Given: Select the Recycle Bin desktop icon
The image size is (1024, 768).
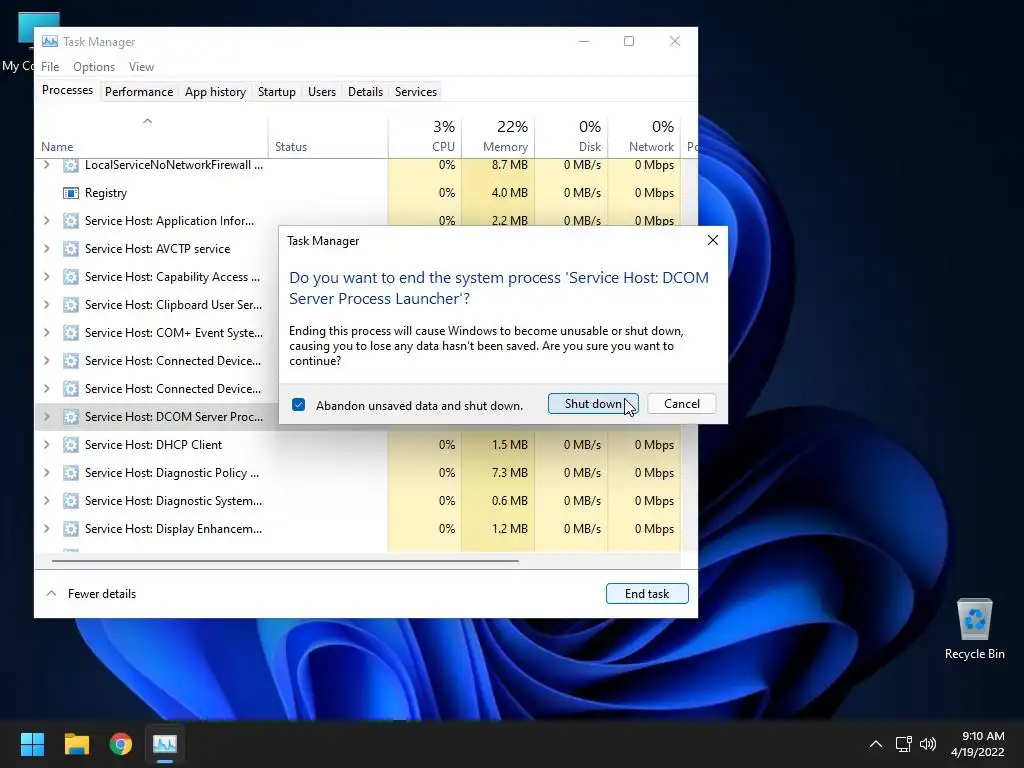Looking at the screenshot, I should (x=974, y=629).
